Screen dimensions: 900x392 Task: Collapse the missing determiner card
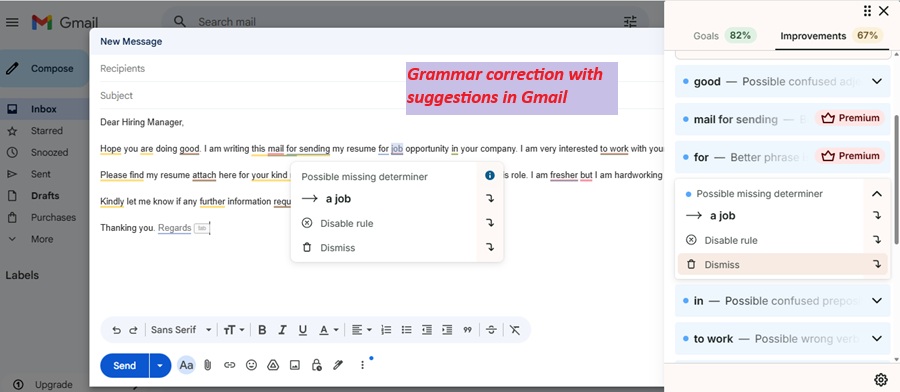[876, 194]
